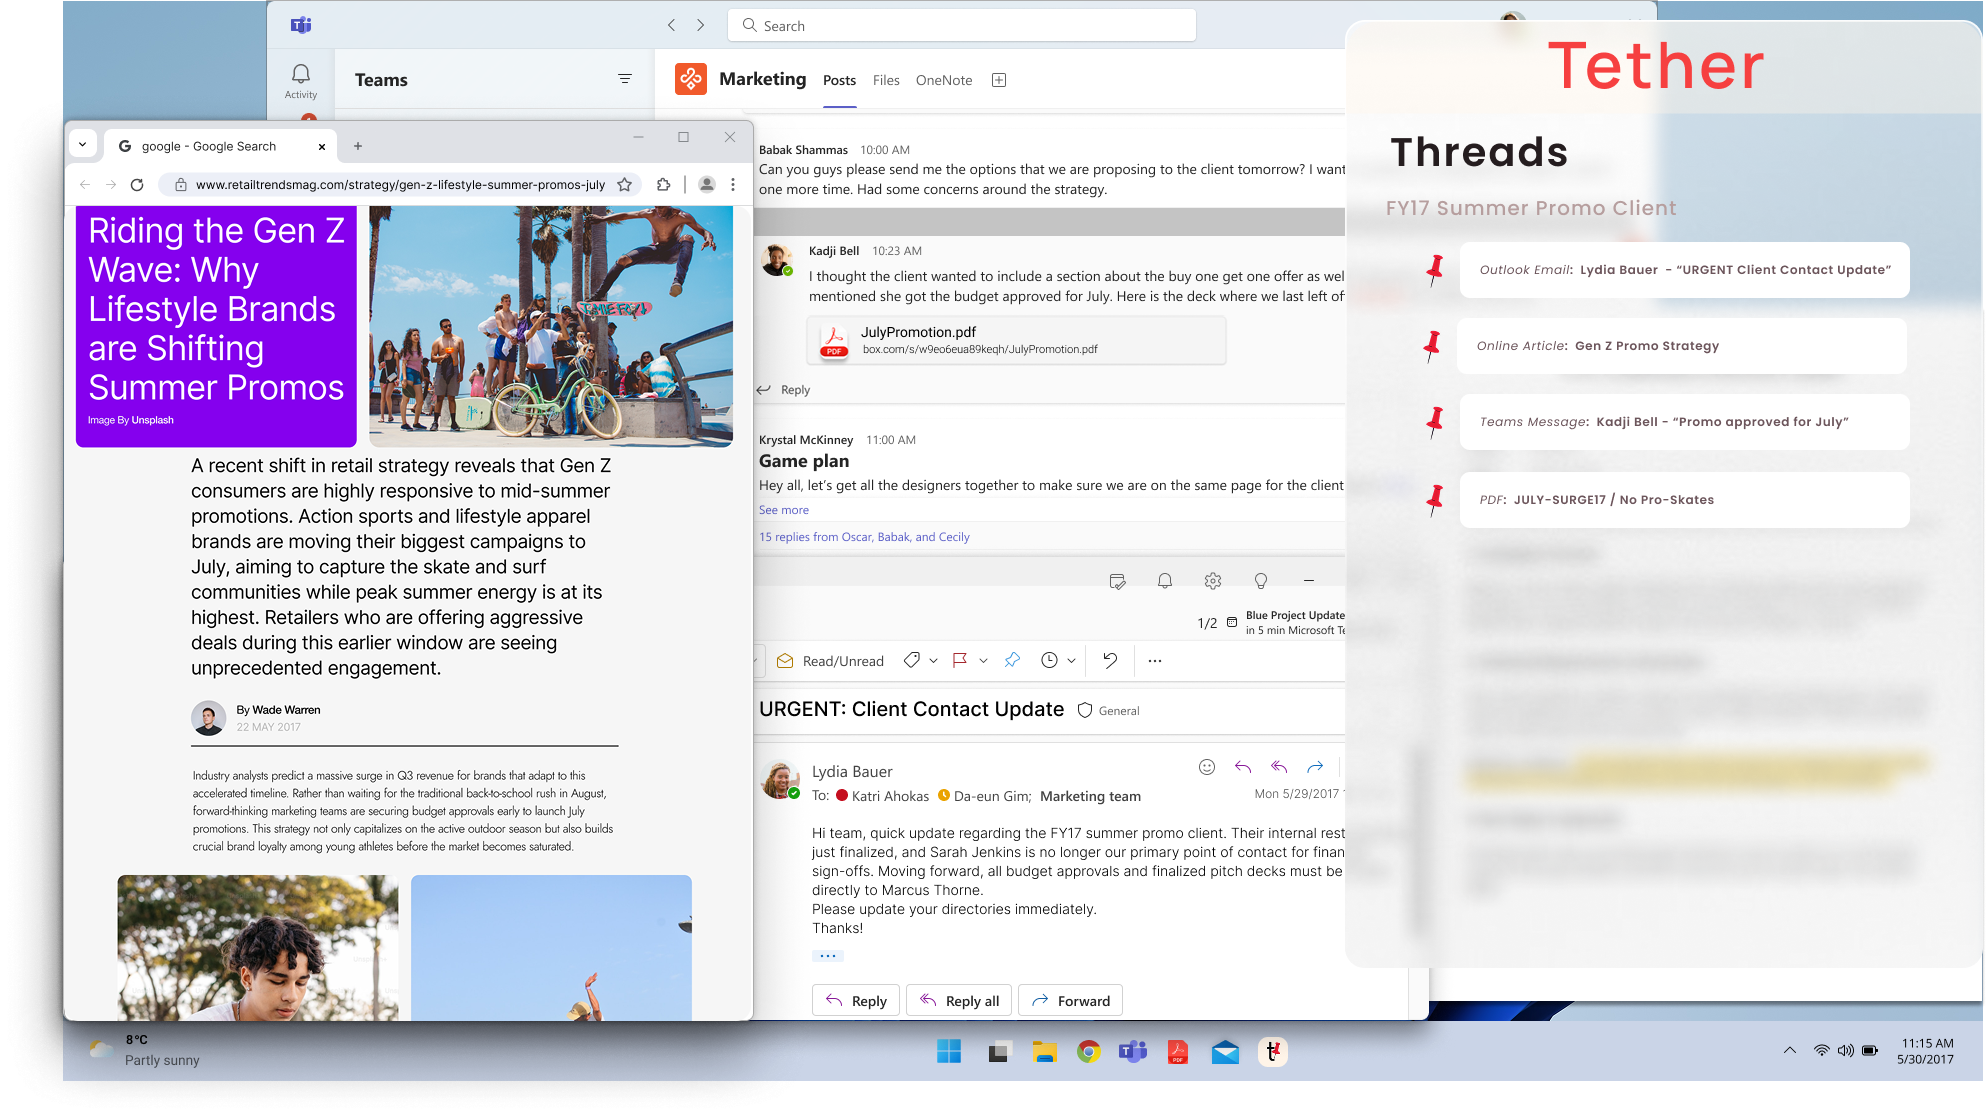
Task: Click author Wade Warren's avatar
Action: pyautogui.click(x=208, y=718)
